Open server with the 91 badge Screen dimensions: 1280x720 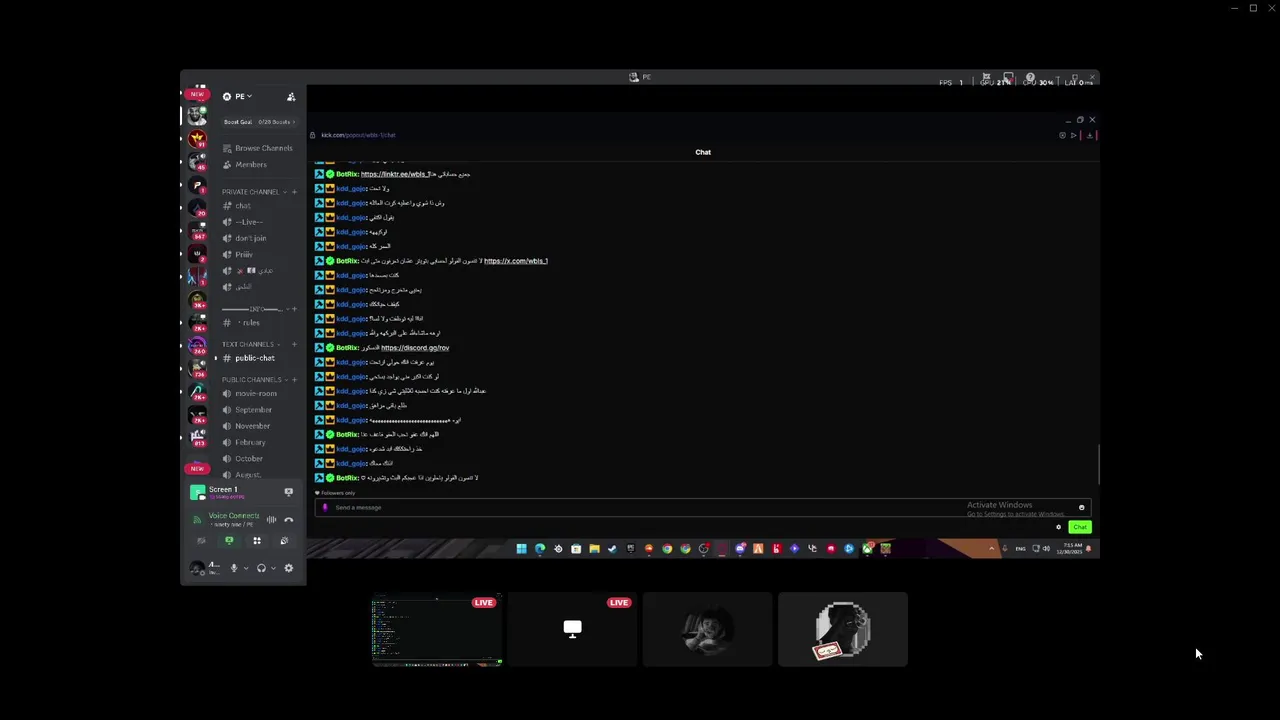(198, 139)
